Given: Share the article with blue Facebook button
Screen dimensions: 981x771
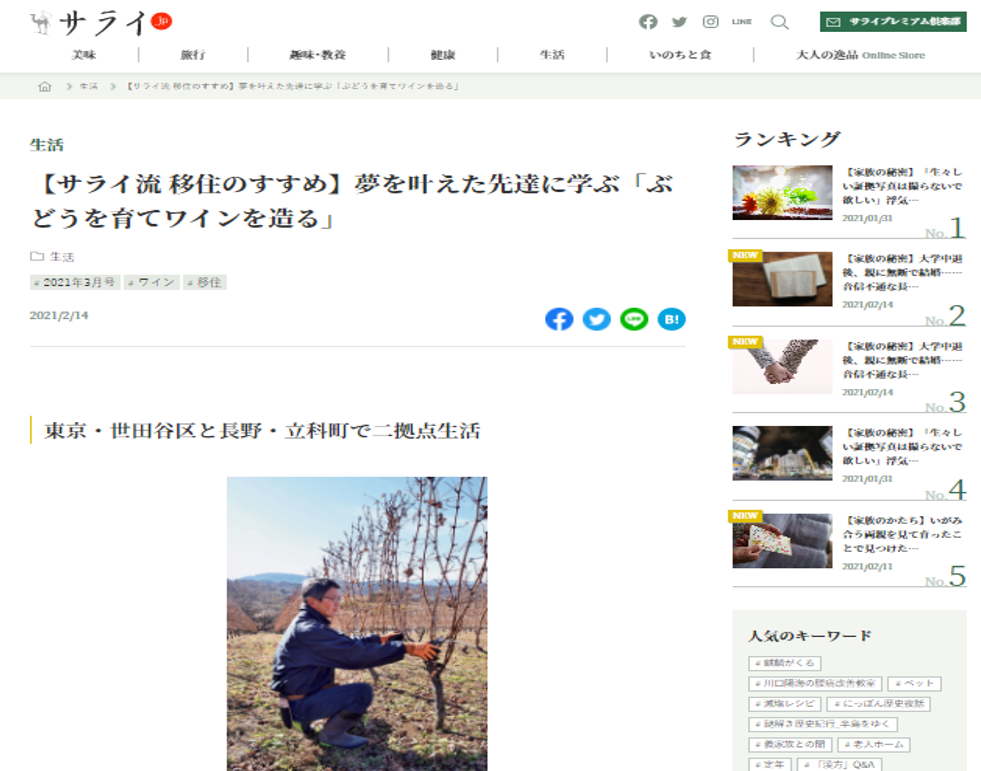Looking at the screenshot, I should coord(559,319).
